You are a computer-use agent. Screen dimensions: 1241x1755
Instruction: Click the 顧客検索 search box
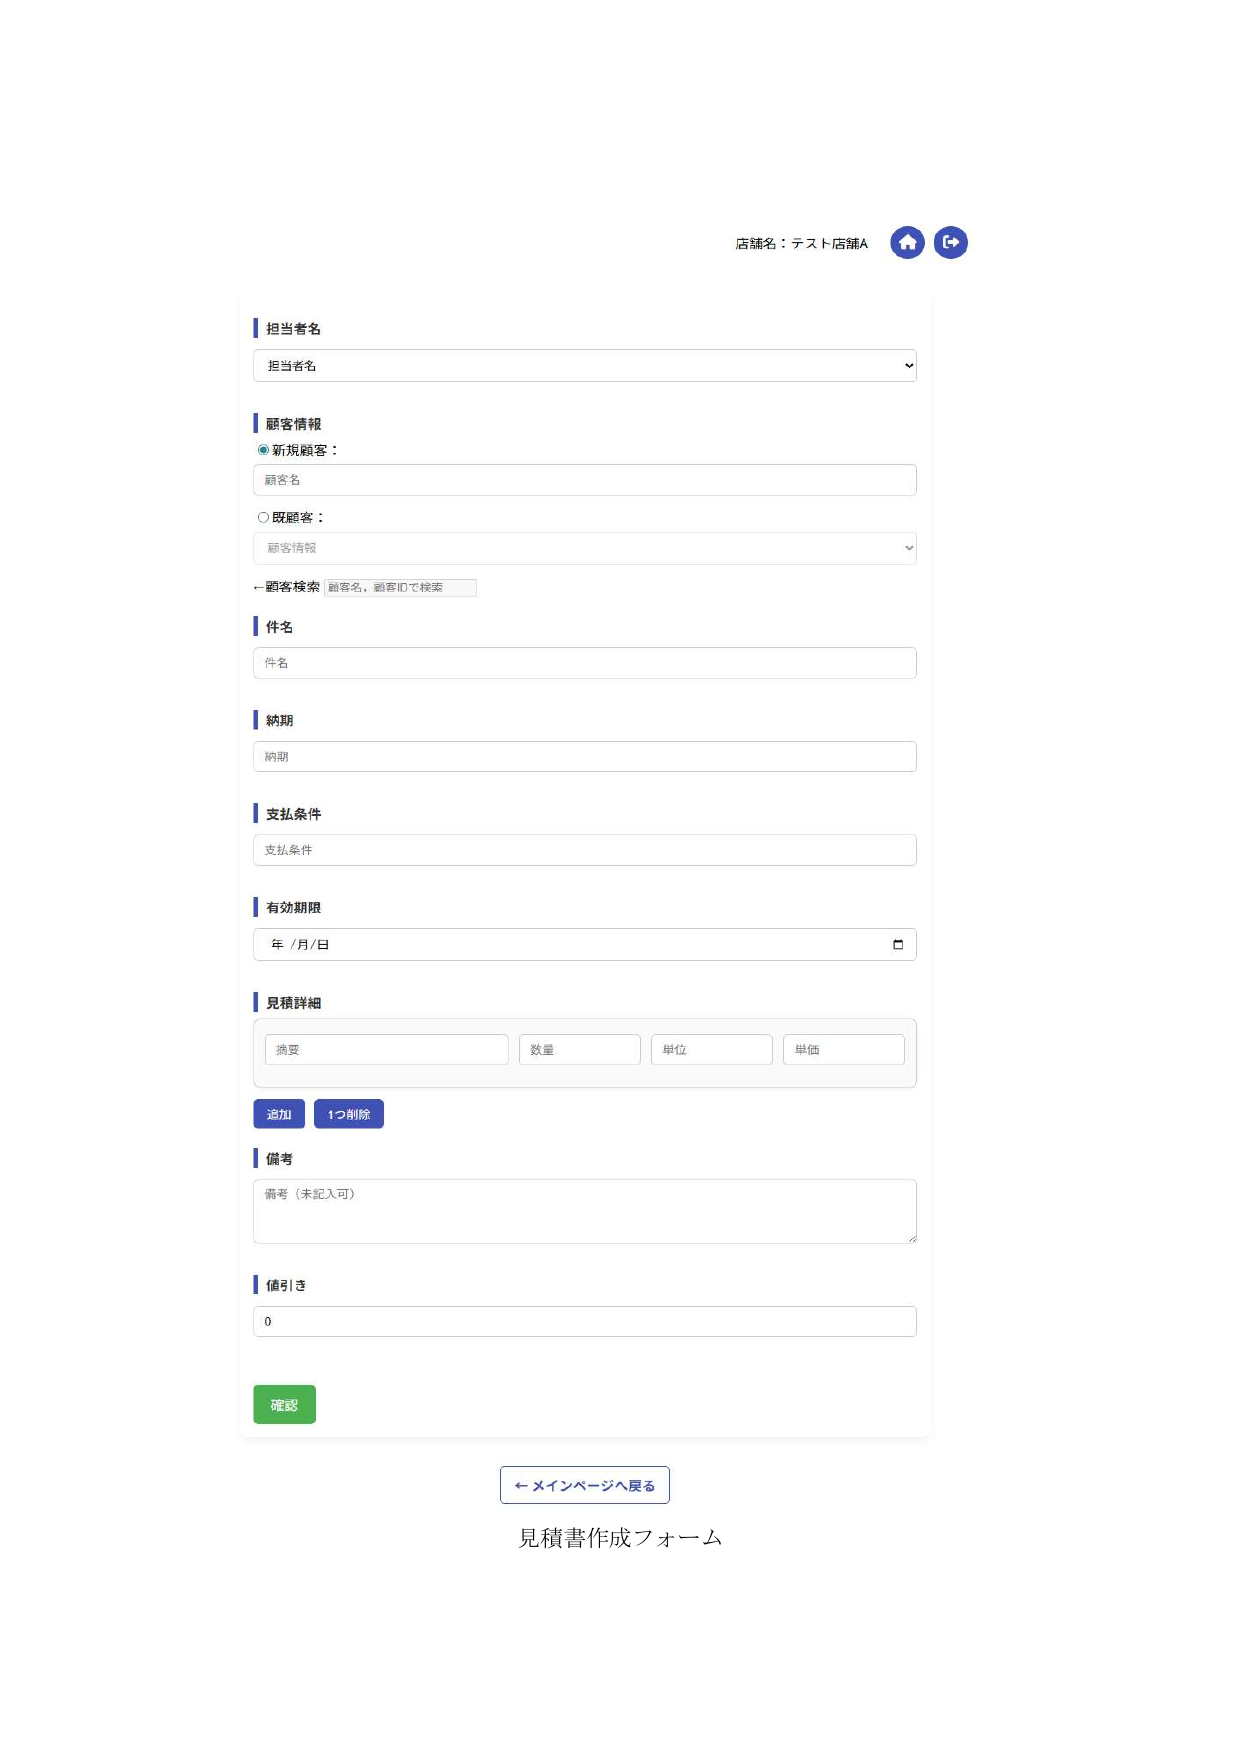pos(400,588)
